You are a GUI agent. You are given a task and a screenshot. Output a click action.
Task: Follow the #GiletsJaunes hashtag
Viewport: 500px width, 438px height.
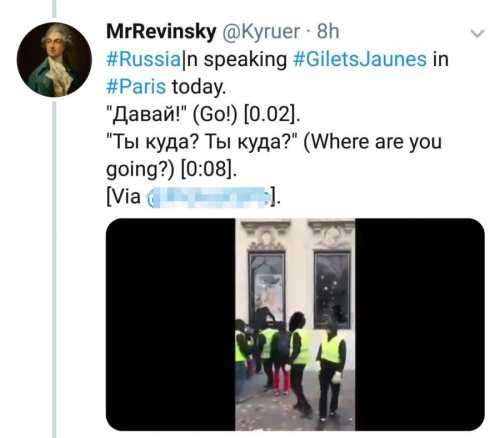coord(360,59)
